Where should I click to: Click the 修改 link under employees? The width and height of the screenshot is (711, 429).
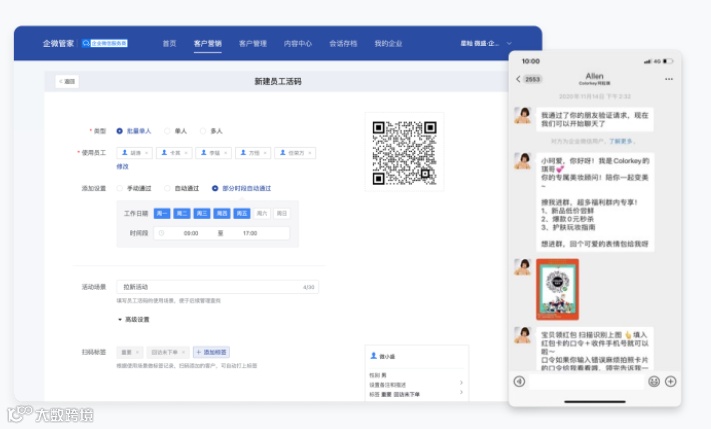[x=122, y=166]
